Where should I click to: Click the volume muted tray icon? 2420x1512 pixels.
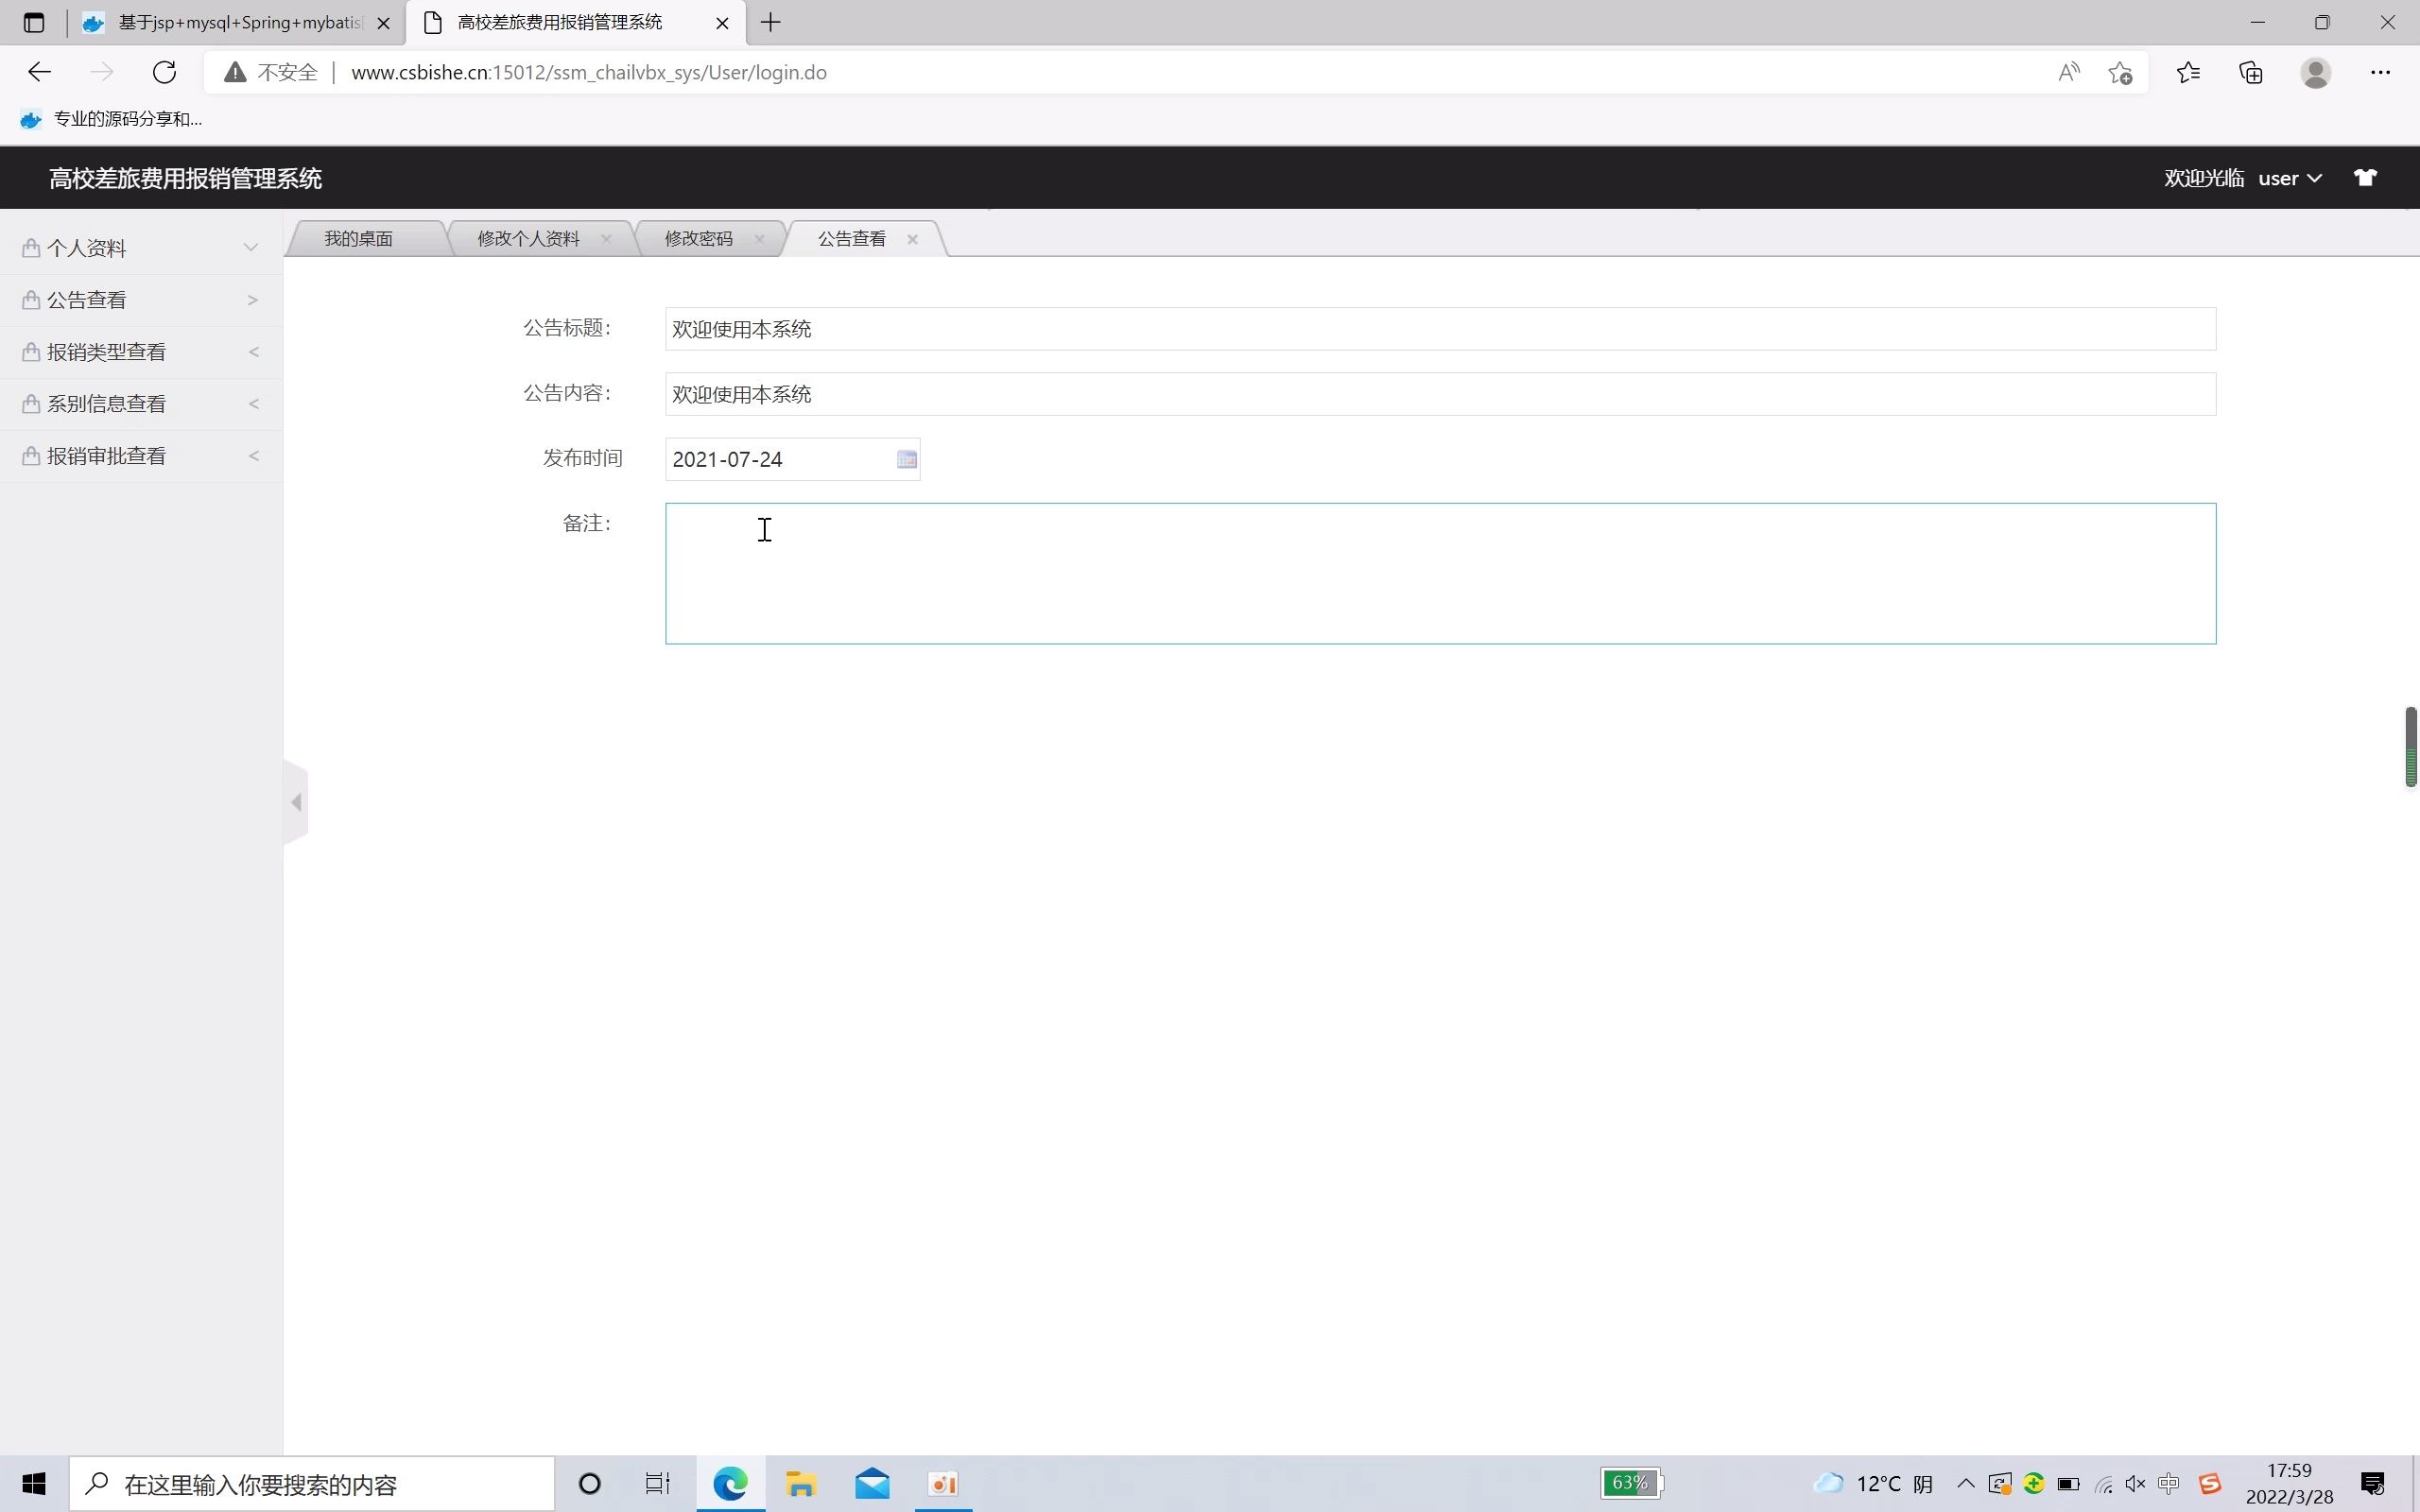click(2135, 1483)
